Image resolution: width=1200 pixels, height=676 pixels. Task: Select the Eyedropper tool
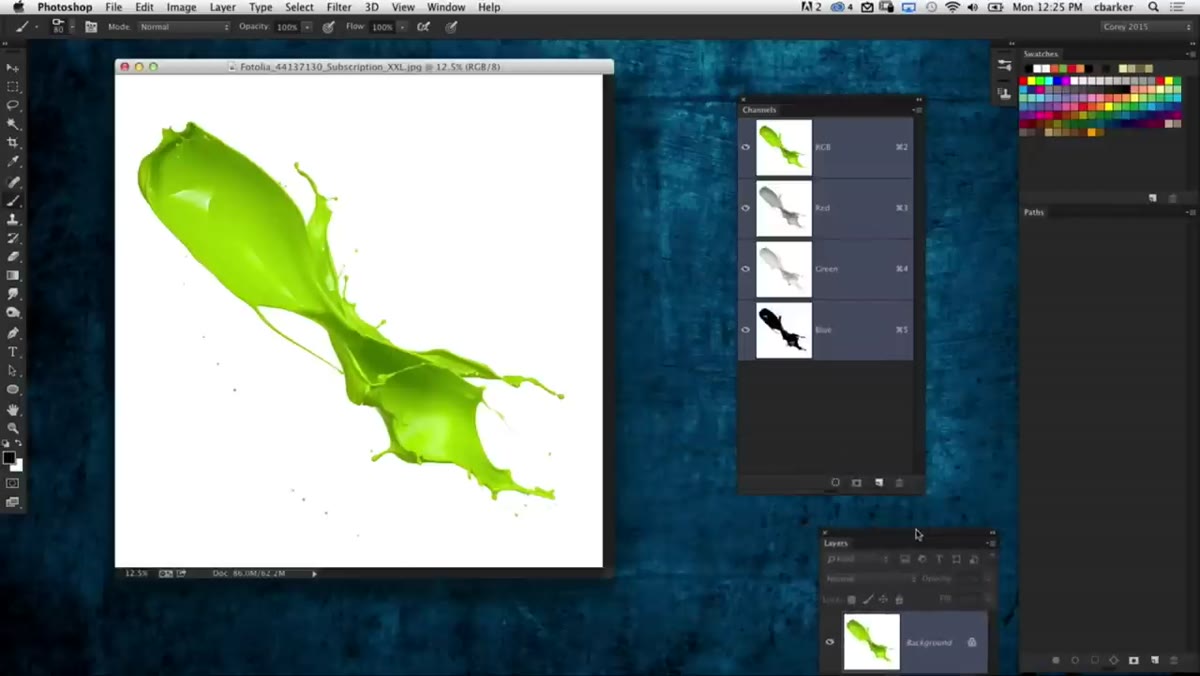click(13, 162)
